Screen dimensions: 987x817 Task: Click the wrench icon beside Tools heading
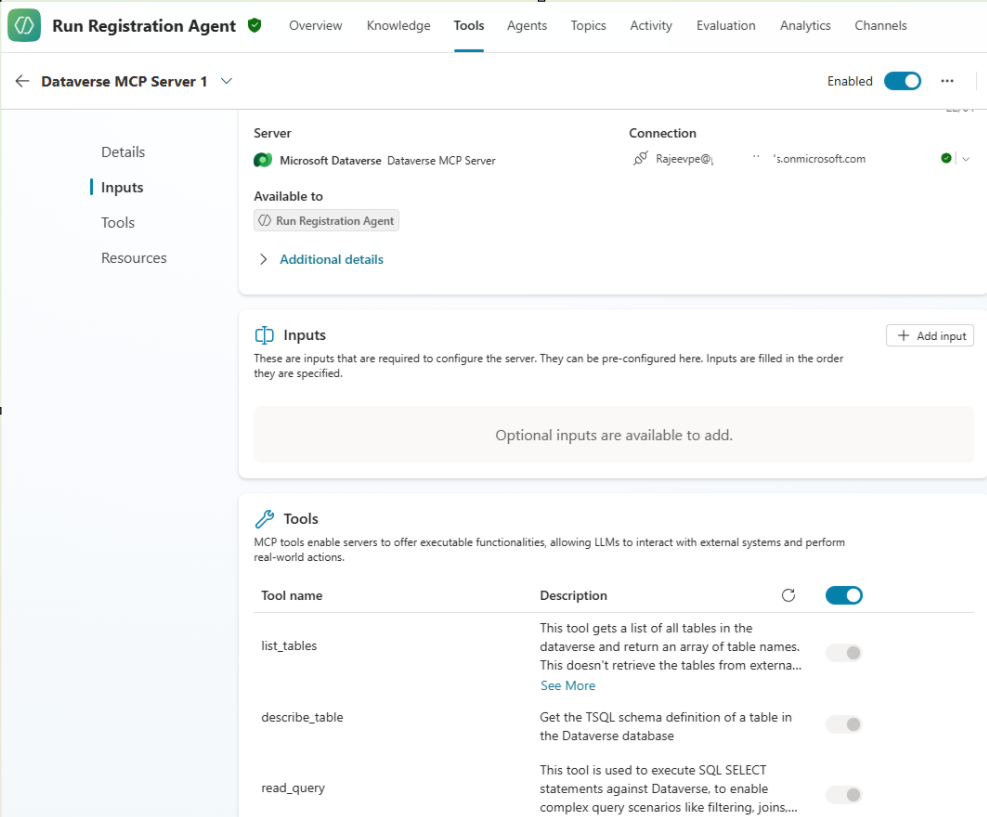click(x=264, y=519)
